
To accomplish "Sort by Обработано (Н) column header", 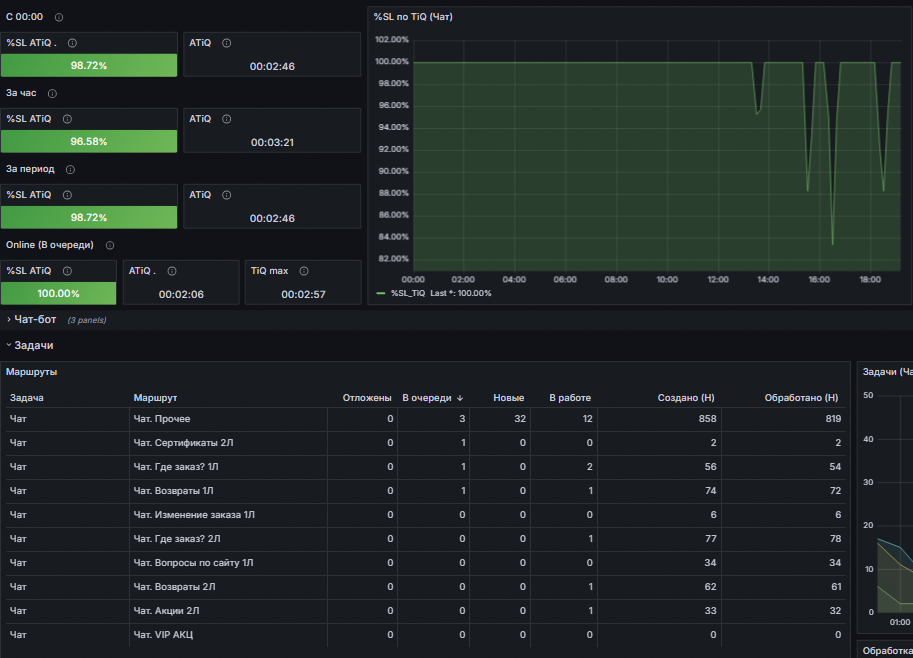I will point(801,398).
